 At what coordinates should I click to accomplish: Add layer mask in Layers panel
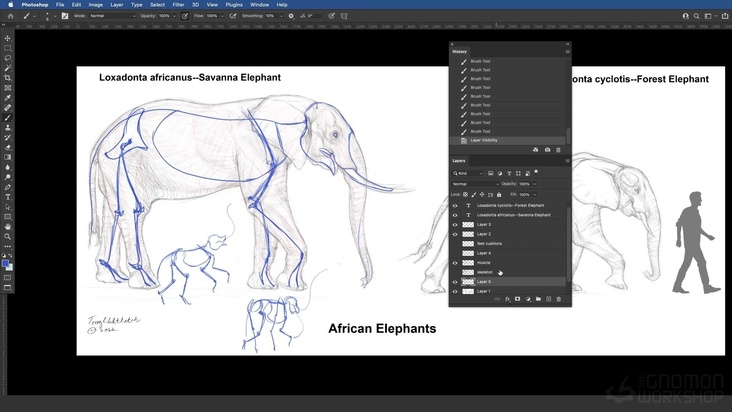(x=517, y=299)
